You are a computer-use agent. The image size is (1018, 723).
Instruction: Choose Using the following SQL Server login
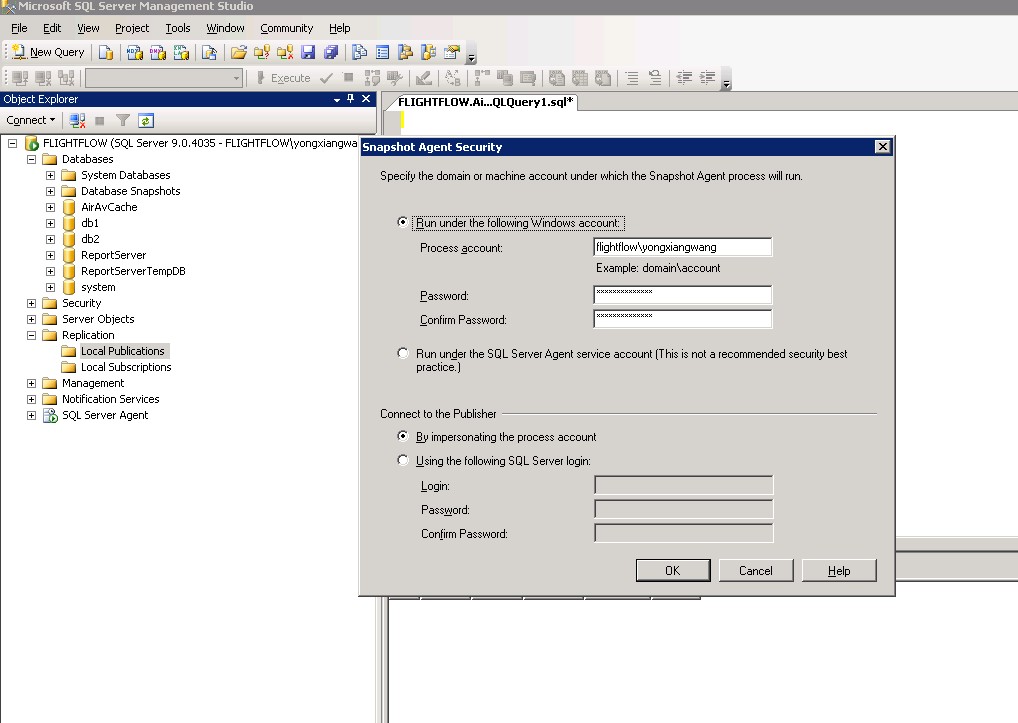click(403, 461)
